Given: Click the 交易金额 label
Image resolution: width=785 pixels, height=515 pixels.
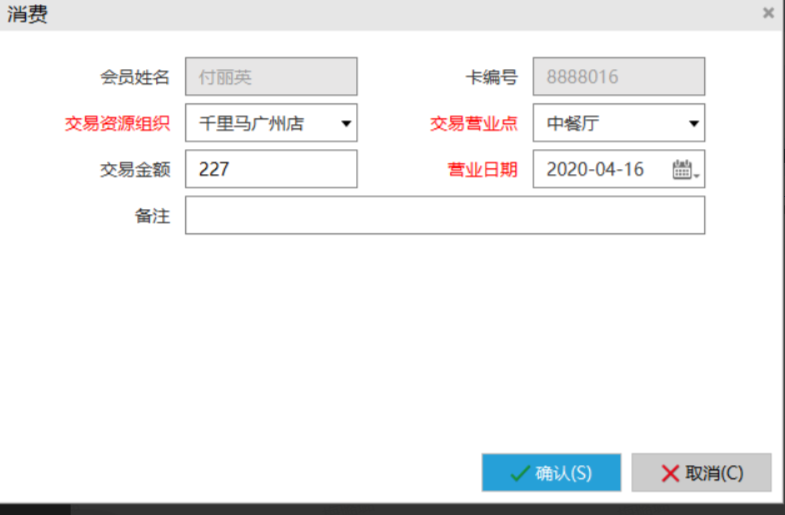Looking at the screenshot, I should [x=135, y=169].
